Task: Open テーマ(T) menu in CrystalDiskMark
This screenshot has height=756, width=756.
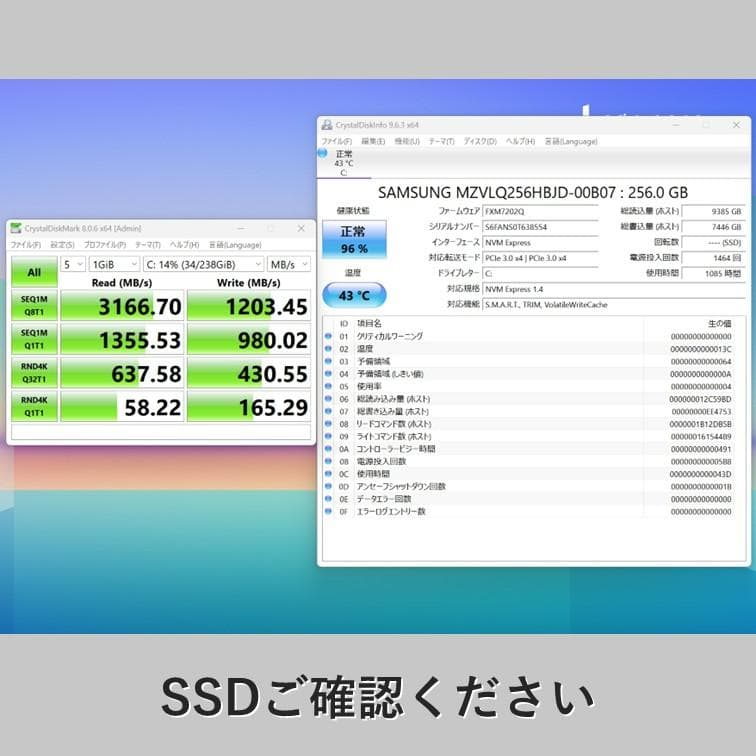Action: point(148,245)
